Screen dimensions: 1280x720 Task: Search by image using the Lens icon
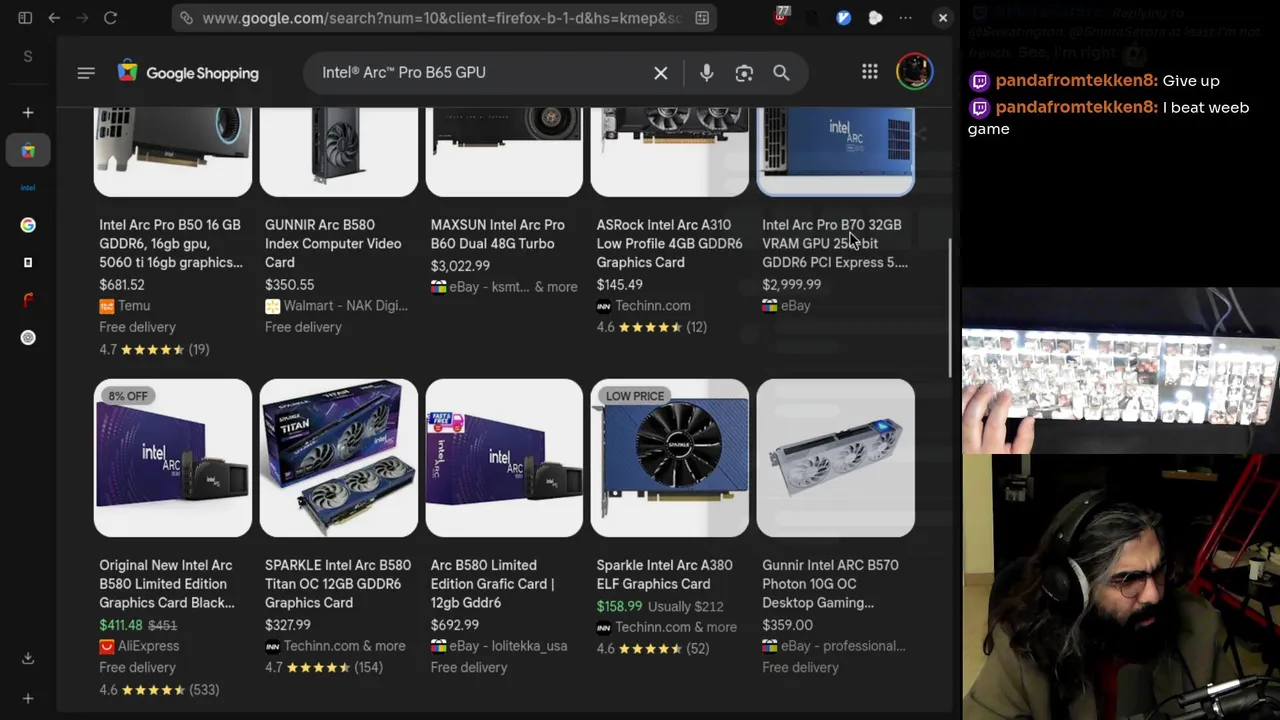click(x=744, y=73)
